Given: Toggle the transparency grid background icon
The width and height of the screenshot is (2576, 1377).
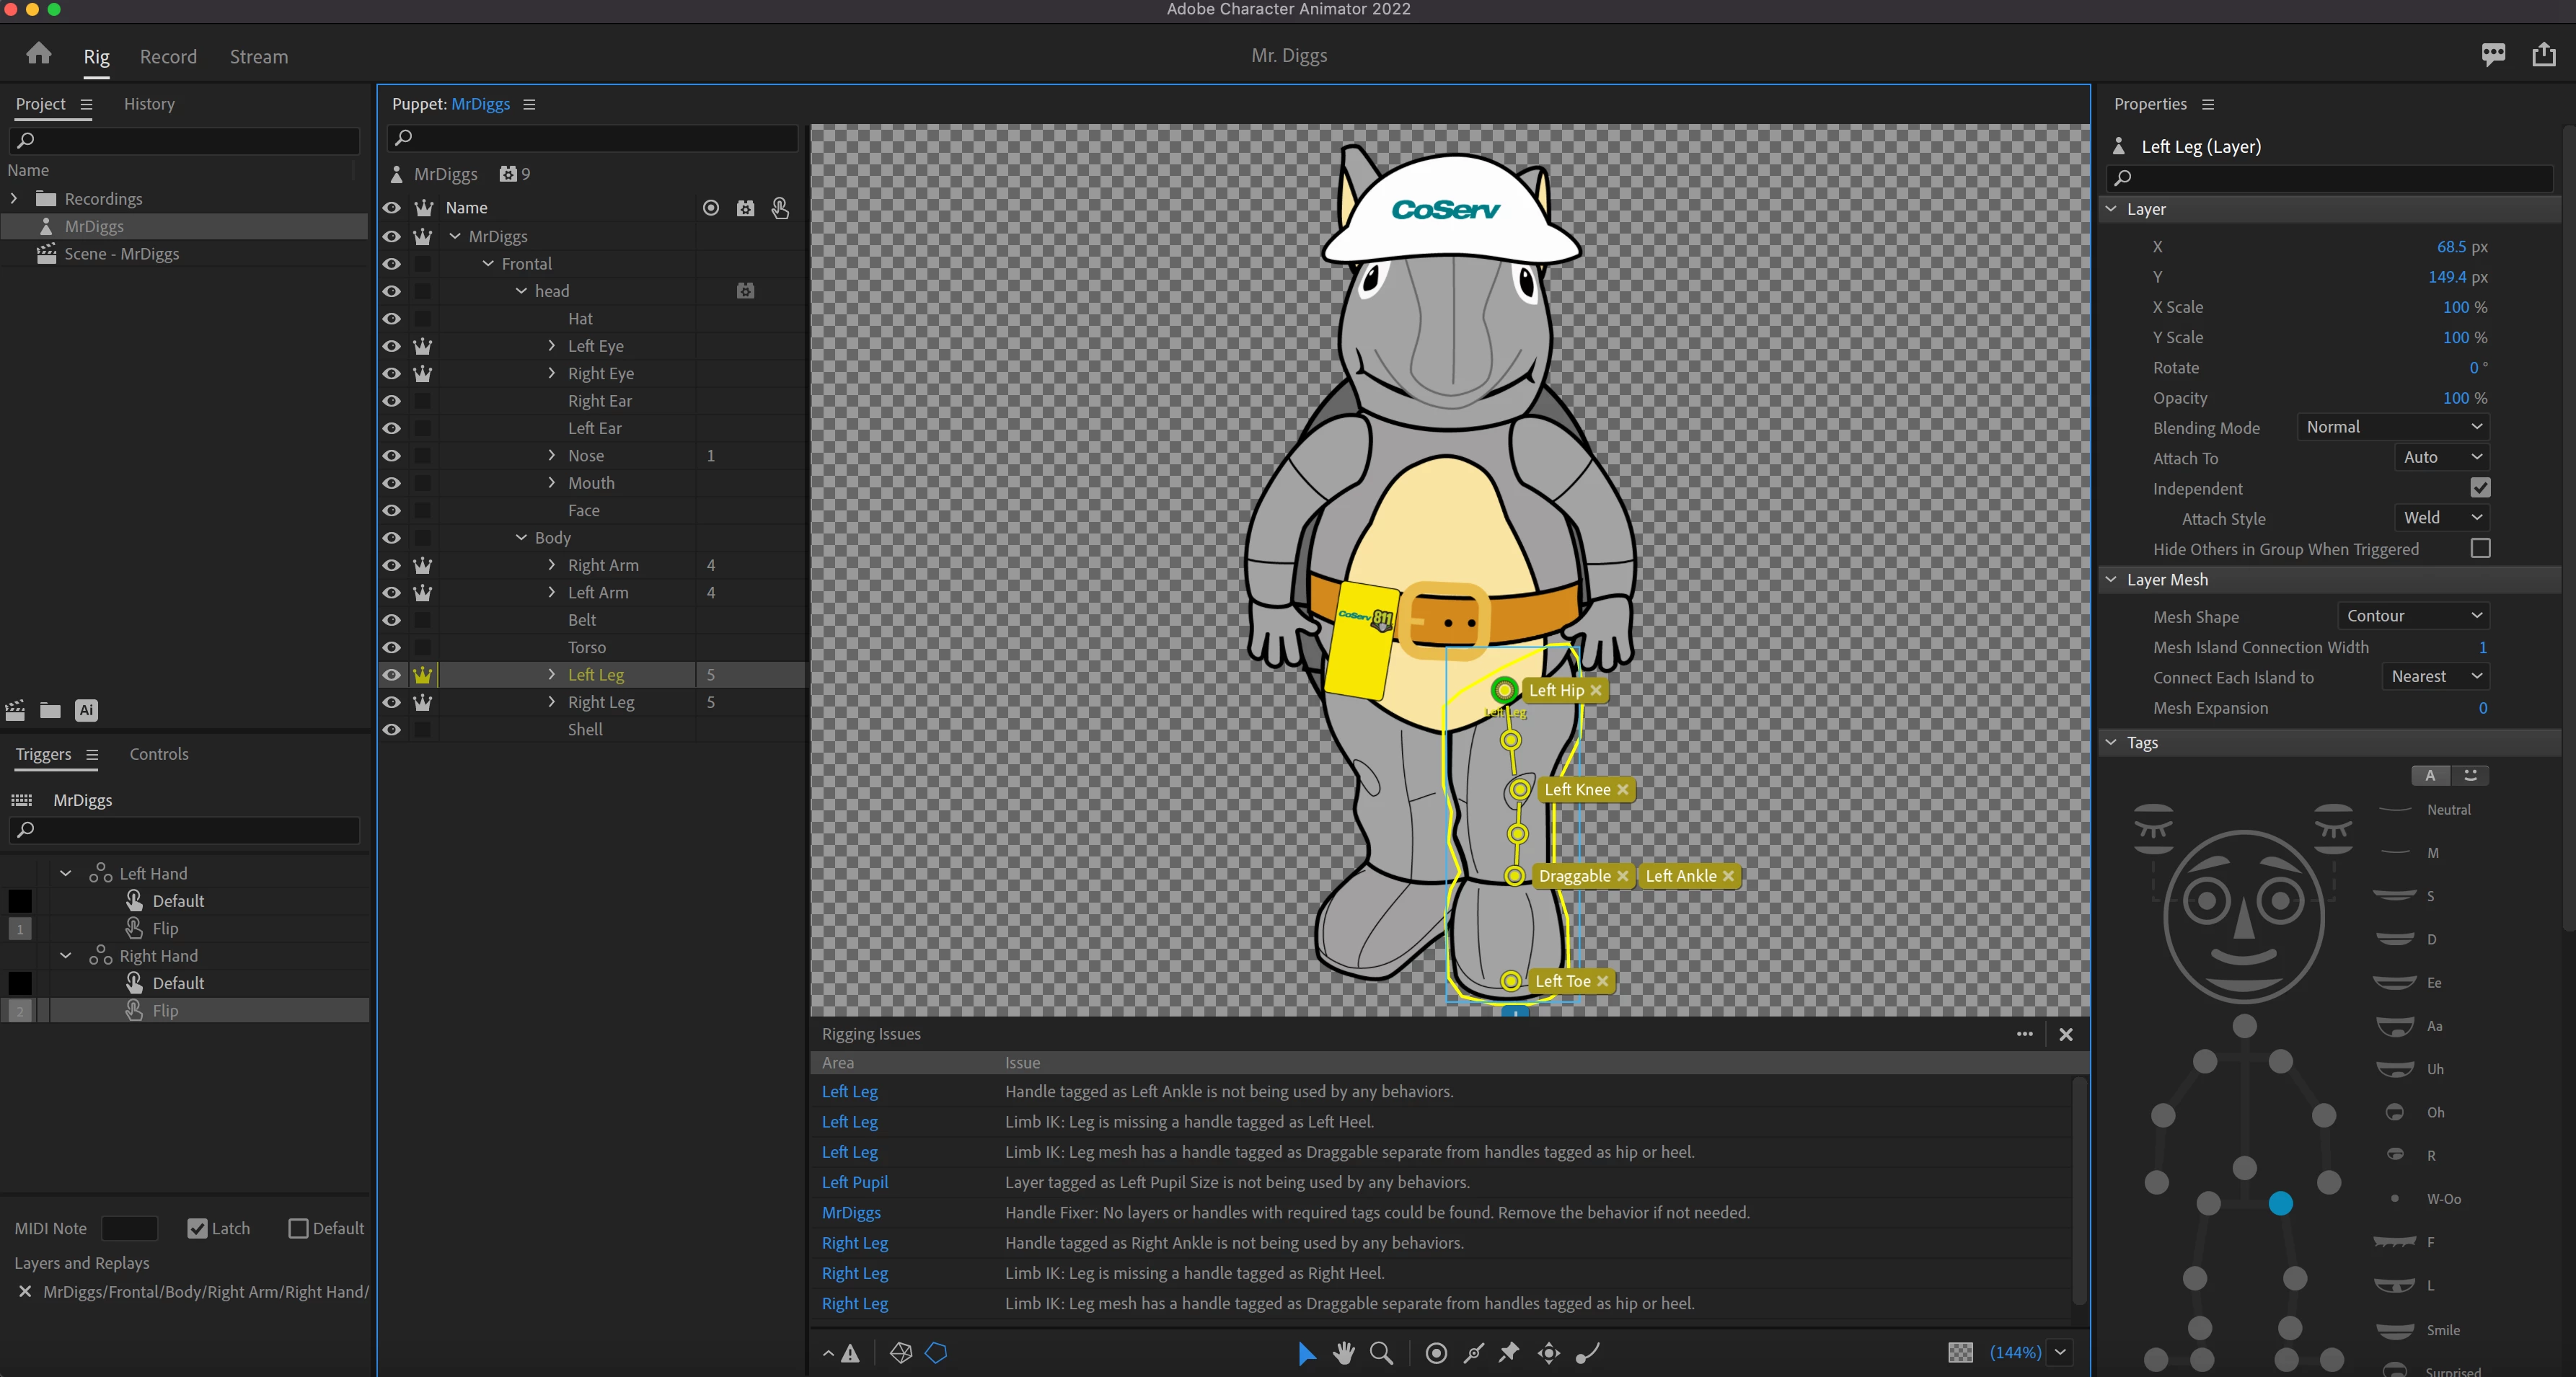Looking at the screenshot, I should pyautogui.click(x=1960, y=1353).
